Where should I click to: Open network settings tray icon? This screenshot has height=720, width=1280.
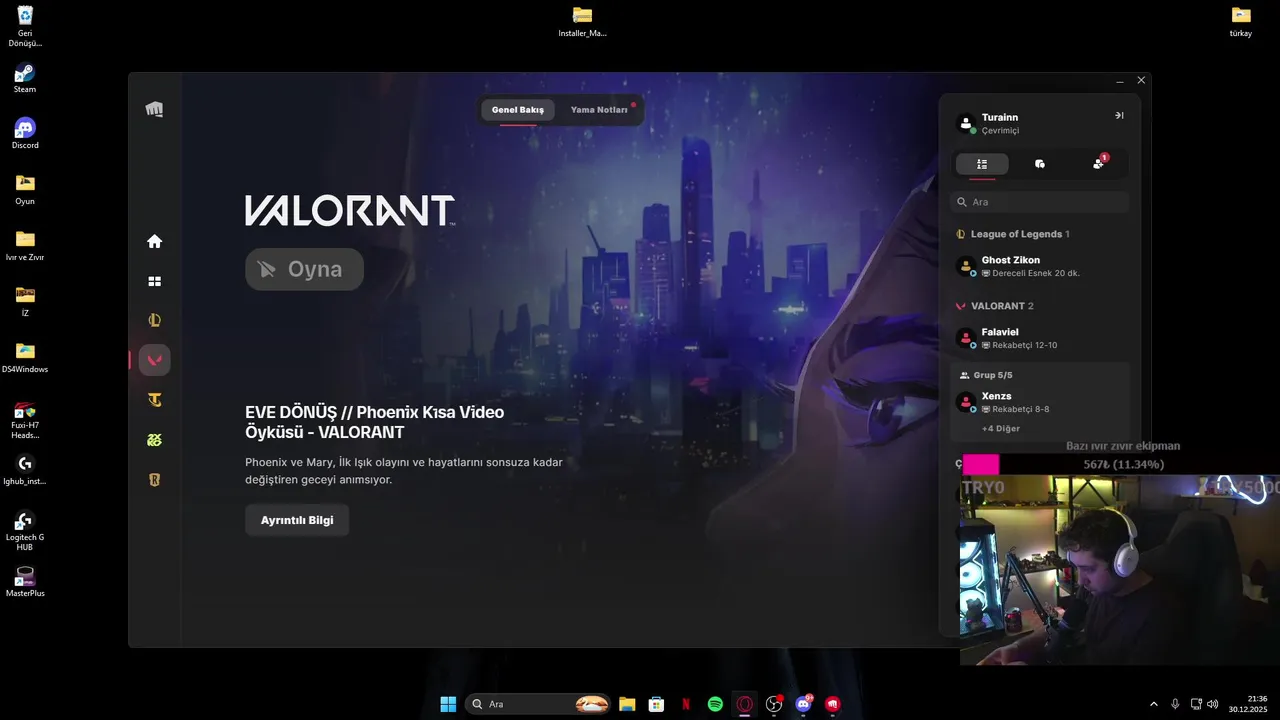[x=1196, y=704]
